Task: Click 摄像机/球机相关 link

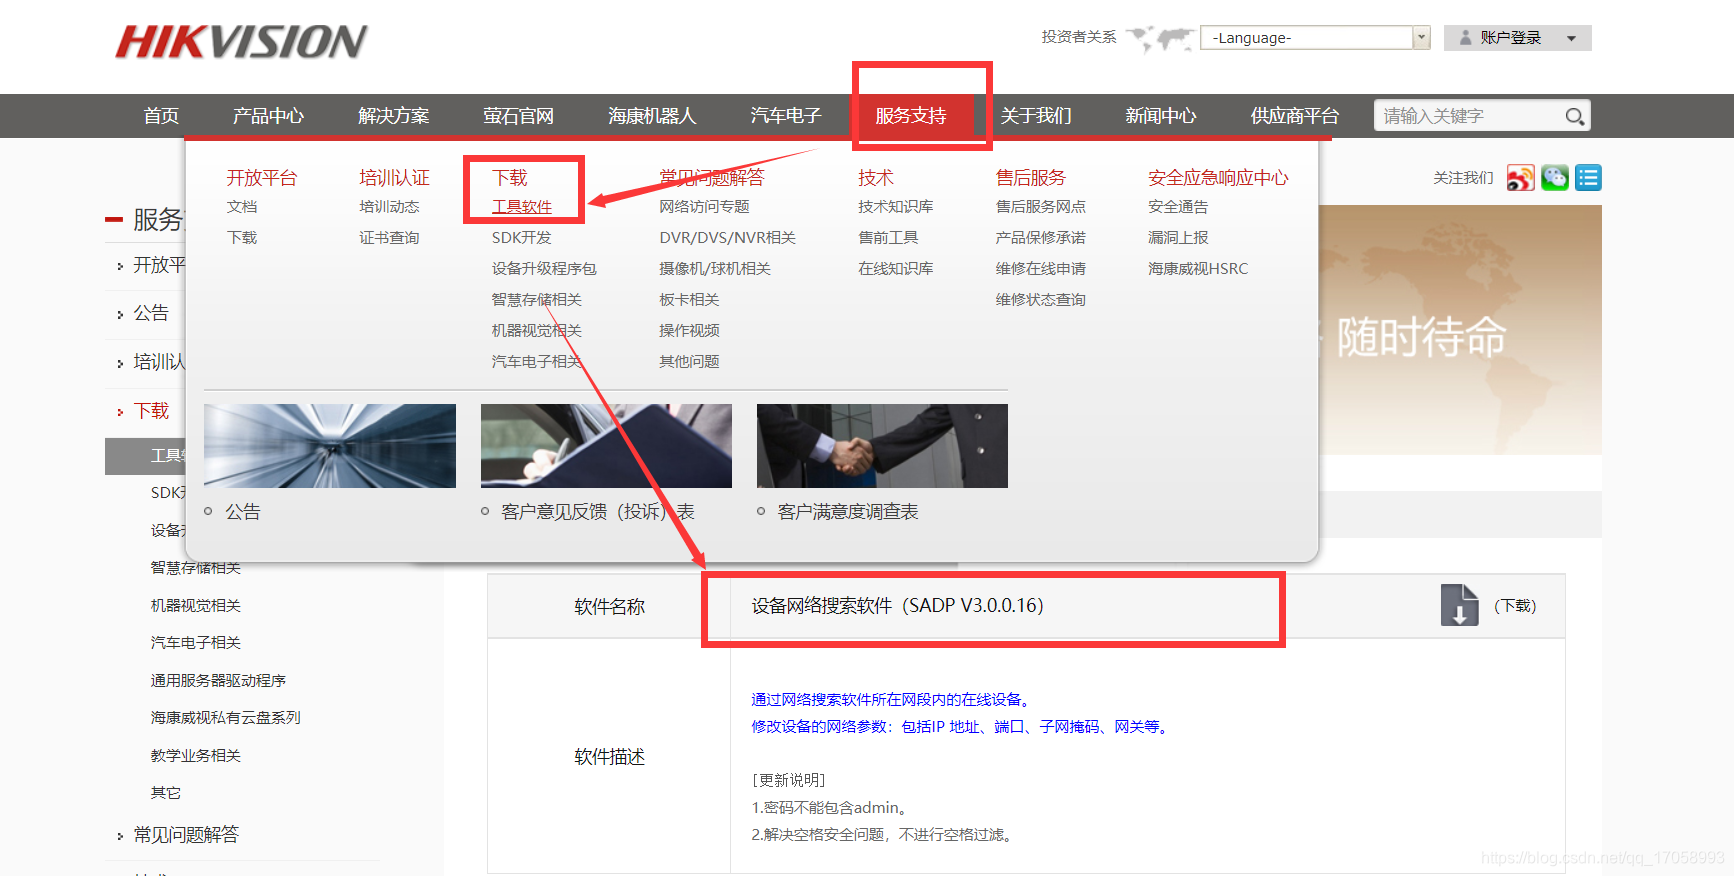Action: 715,269
